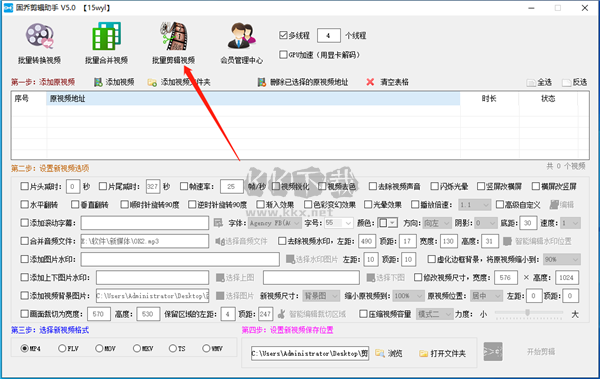
Task: Click the red X 清空表格 icon
Action: (x=370, y=82)
